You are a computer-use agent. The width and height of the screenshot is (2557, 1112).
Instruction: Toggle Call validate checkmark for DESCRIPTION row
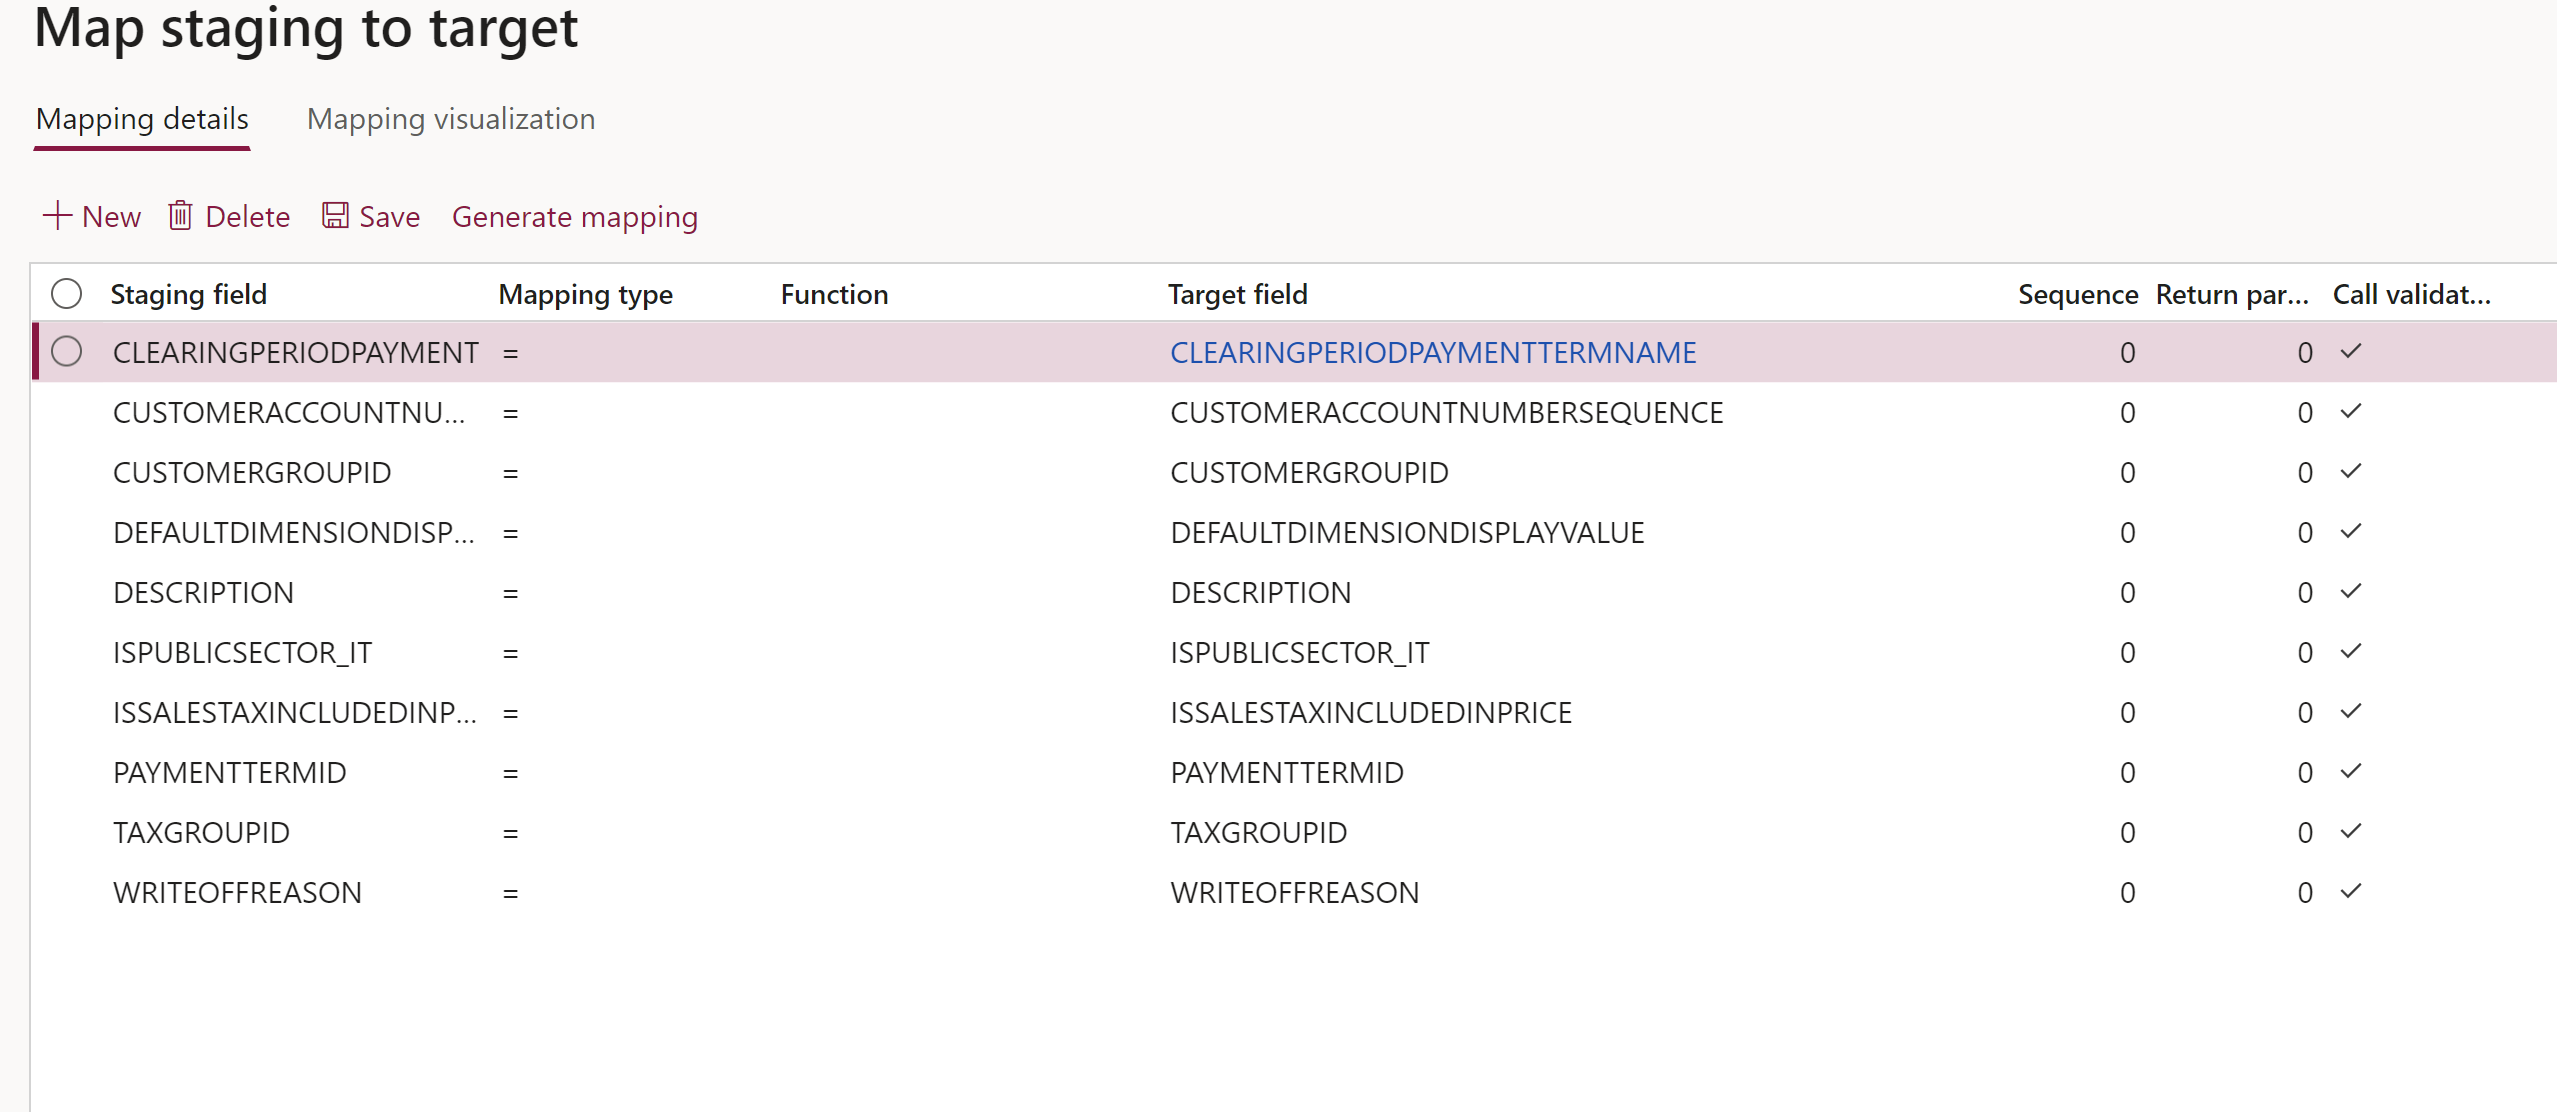click(x=2351, y=591)
